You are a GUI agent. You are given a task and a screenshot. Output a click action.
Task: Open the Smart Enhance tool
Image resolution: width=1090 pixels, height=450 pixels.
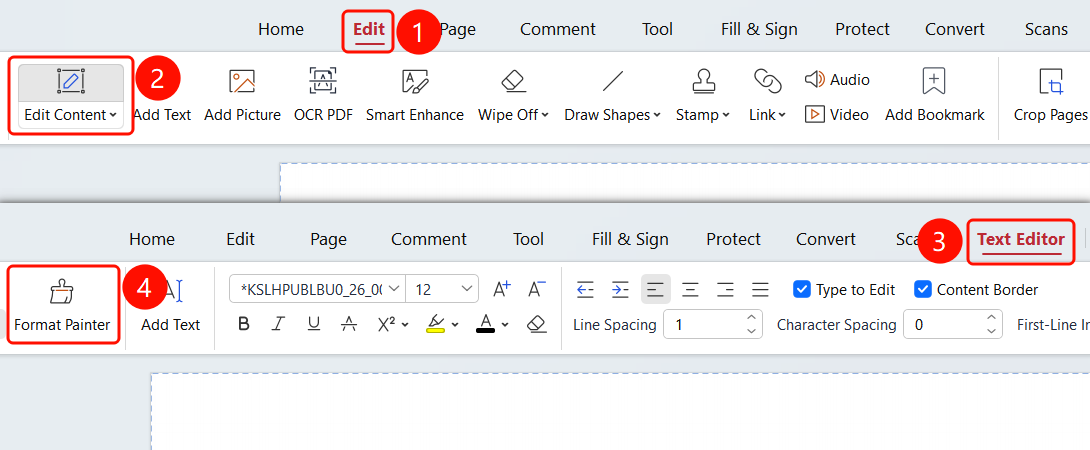[415, 96]
